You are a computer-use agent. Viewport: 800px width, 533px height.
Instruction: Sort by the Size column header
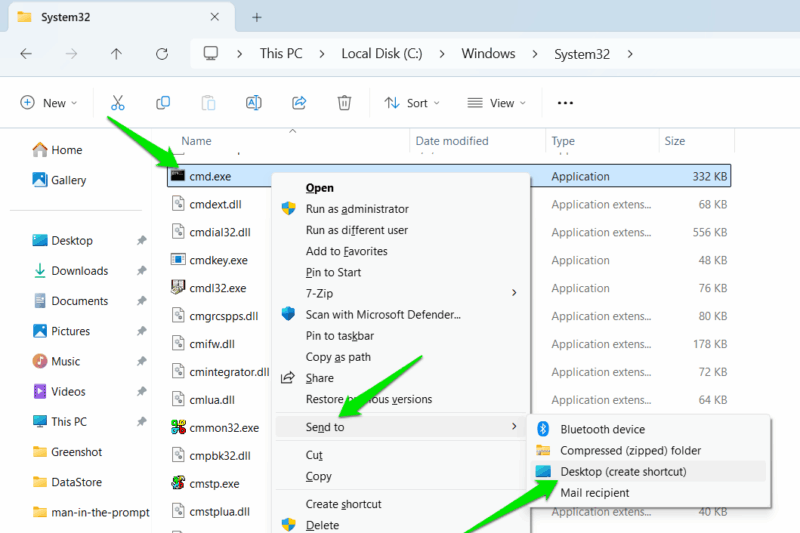coord(674,141)
